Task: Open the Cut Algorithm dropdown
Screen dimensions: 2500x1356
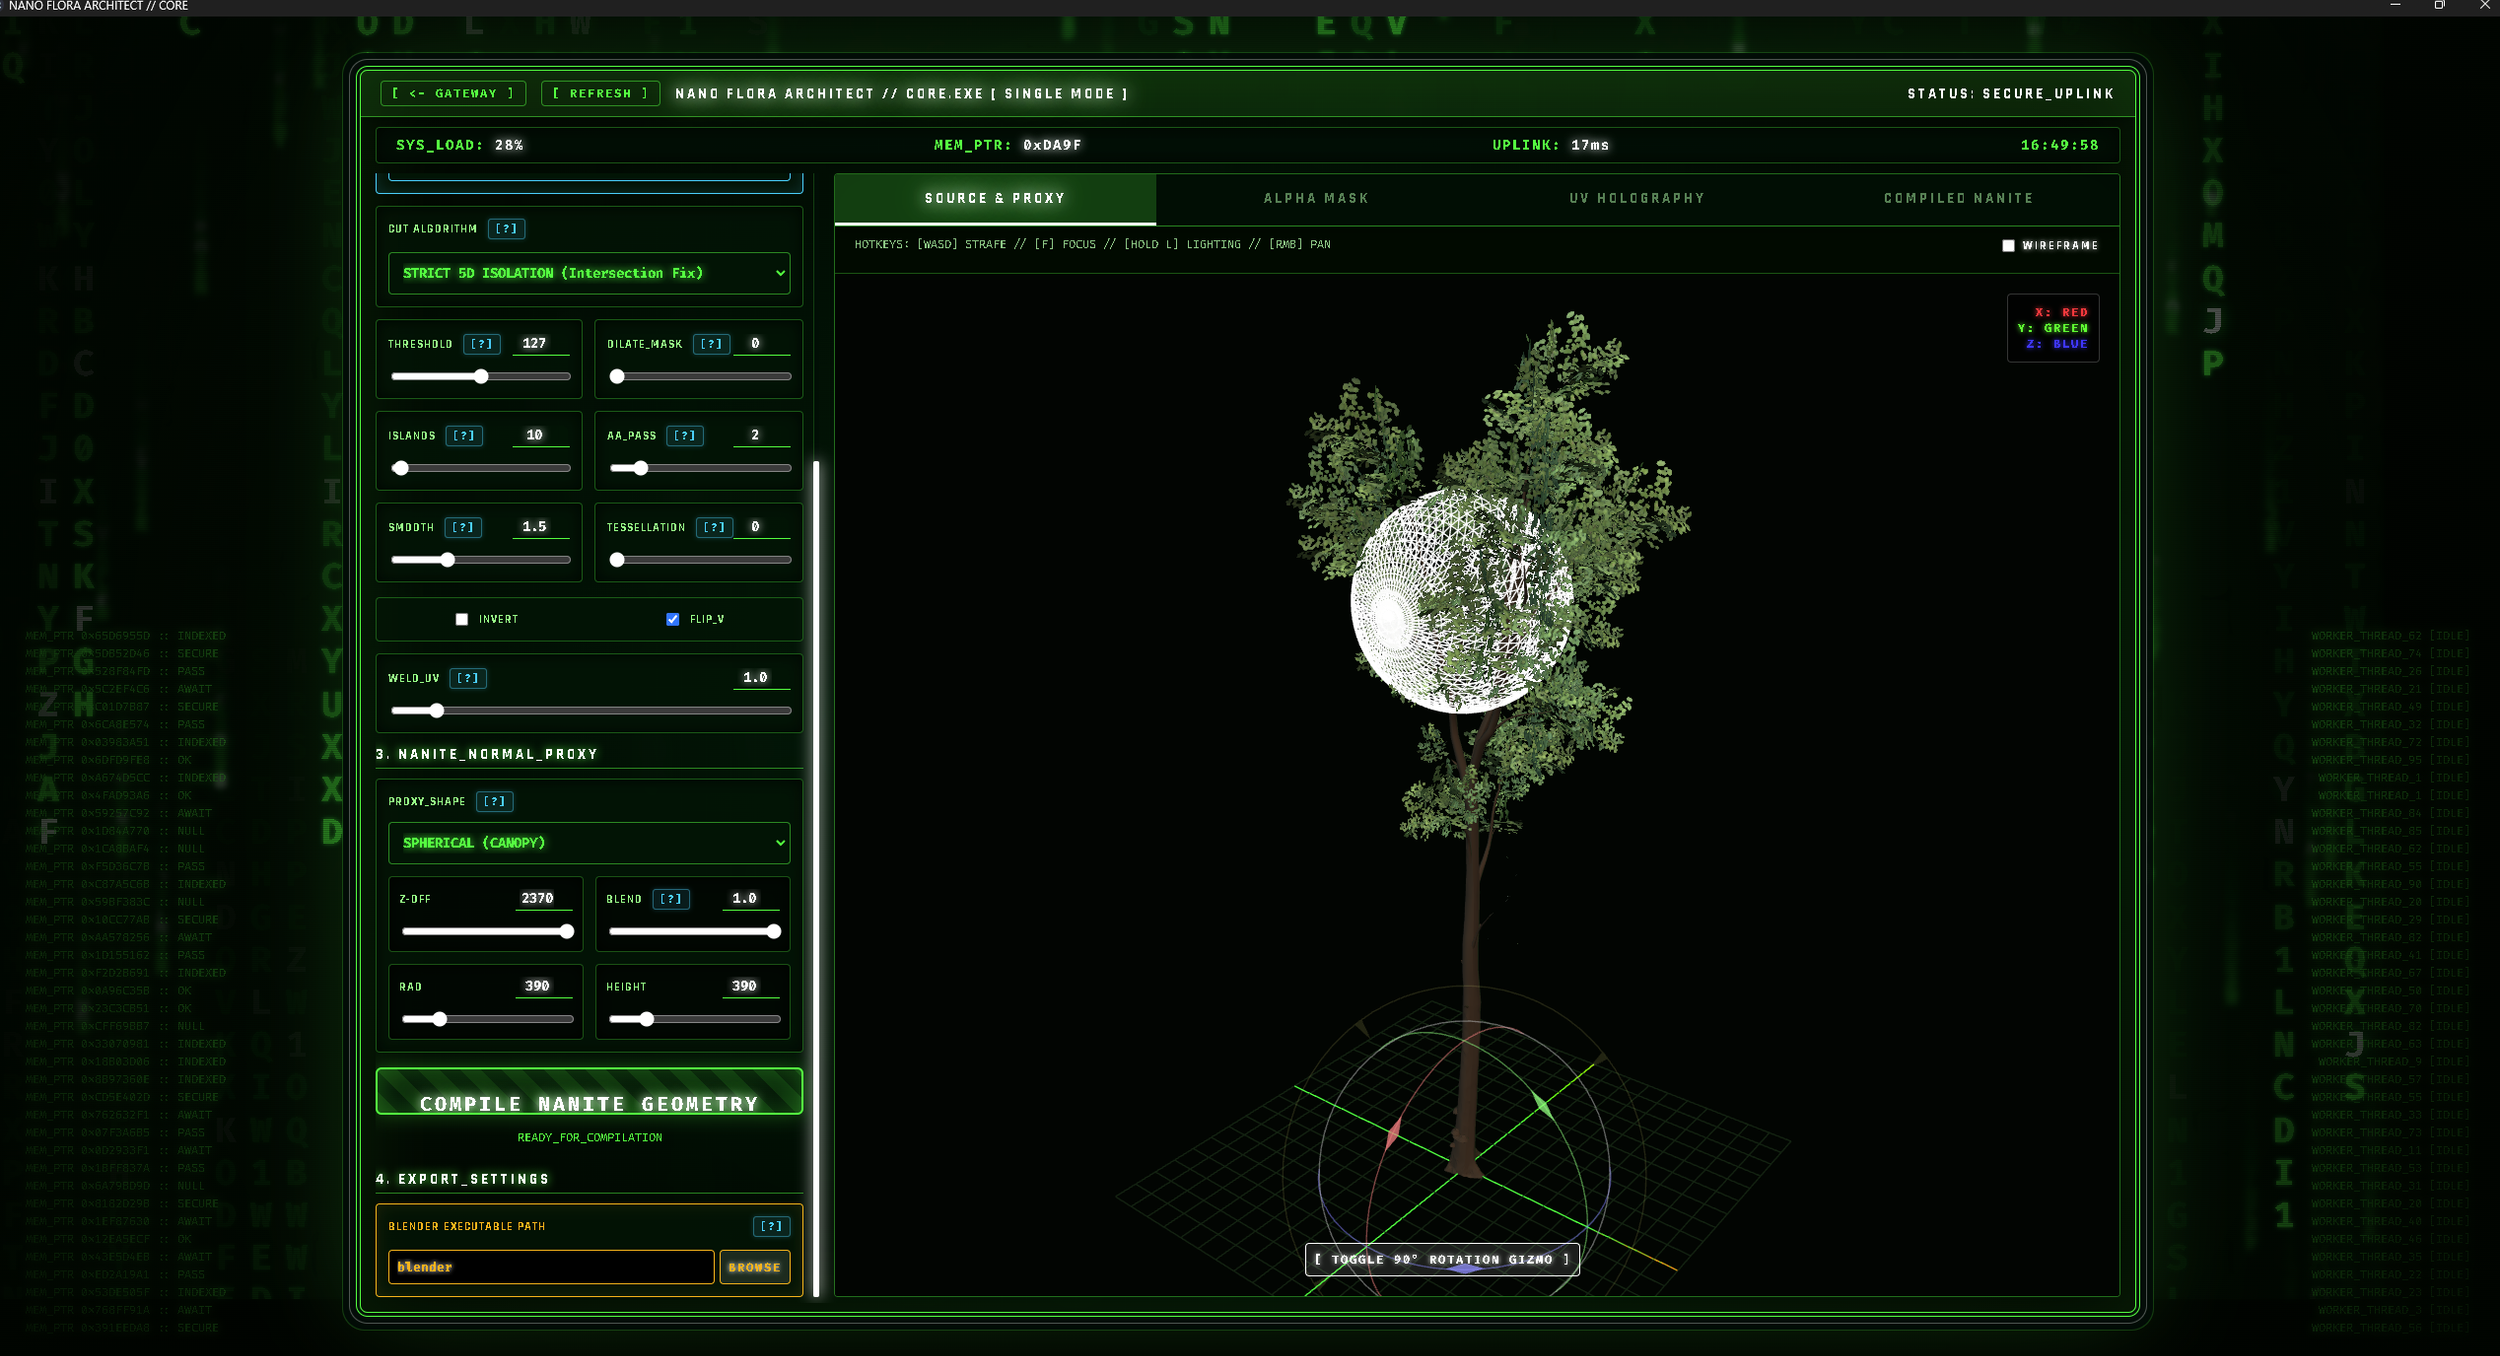Action: 589,273
